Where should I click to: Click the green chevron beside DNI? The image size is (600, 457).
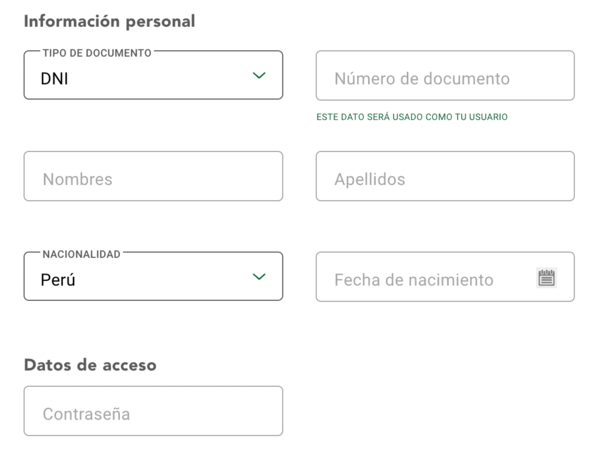point(259,76)
